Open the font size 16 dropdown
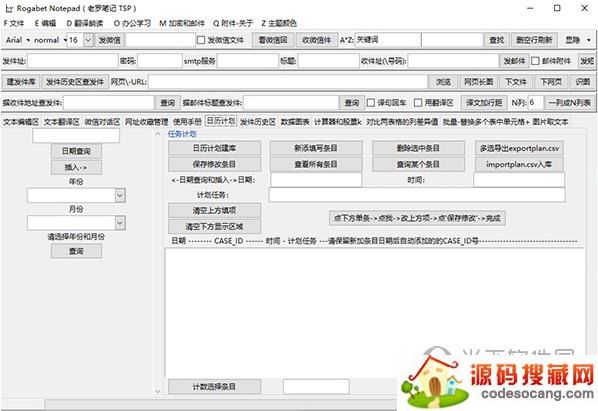 [x=88, y=40]
